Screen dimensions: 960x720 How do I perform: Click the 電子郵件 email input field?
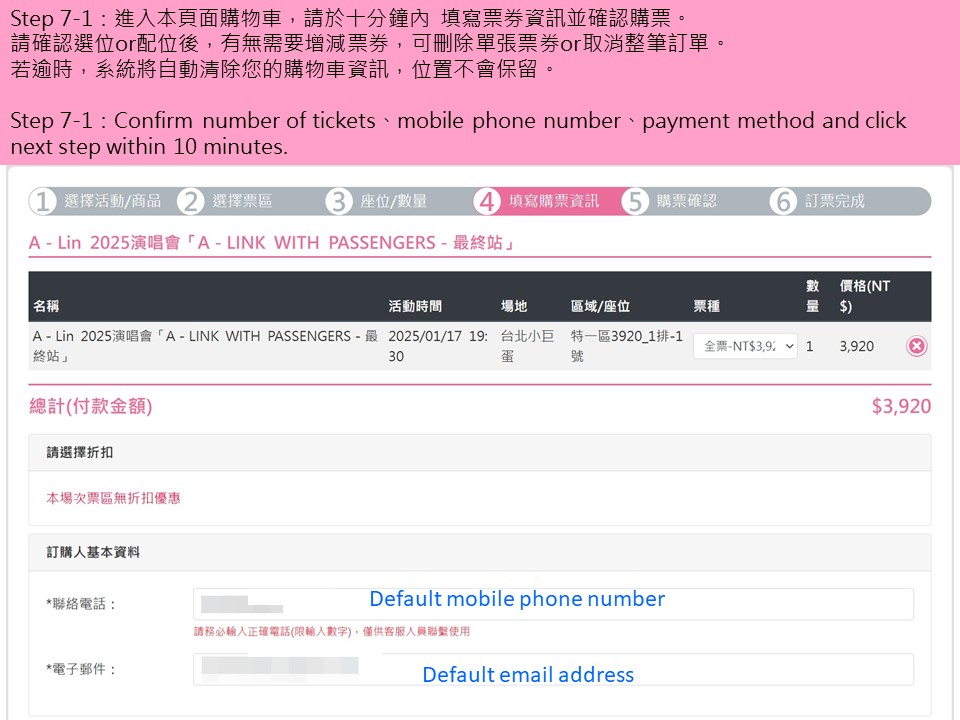553,669
